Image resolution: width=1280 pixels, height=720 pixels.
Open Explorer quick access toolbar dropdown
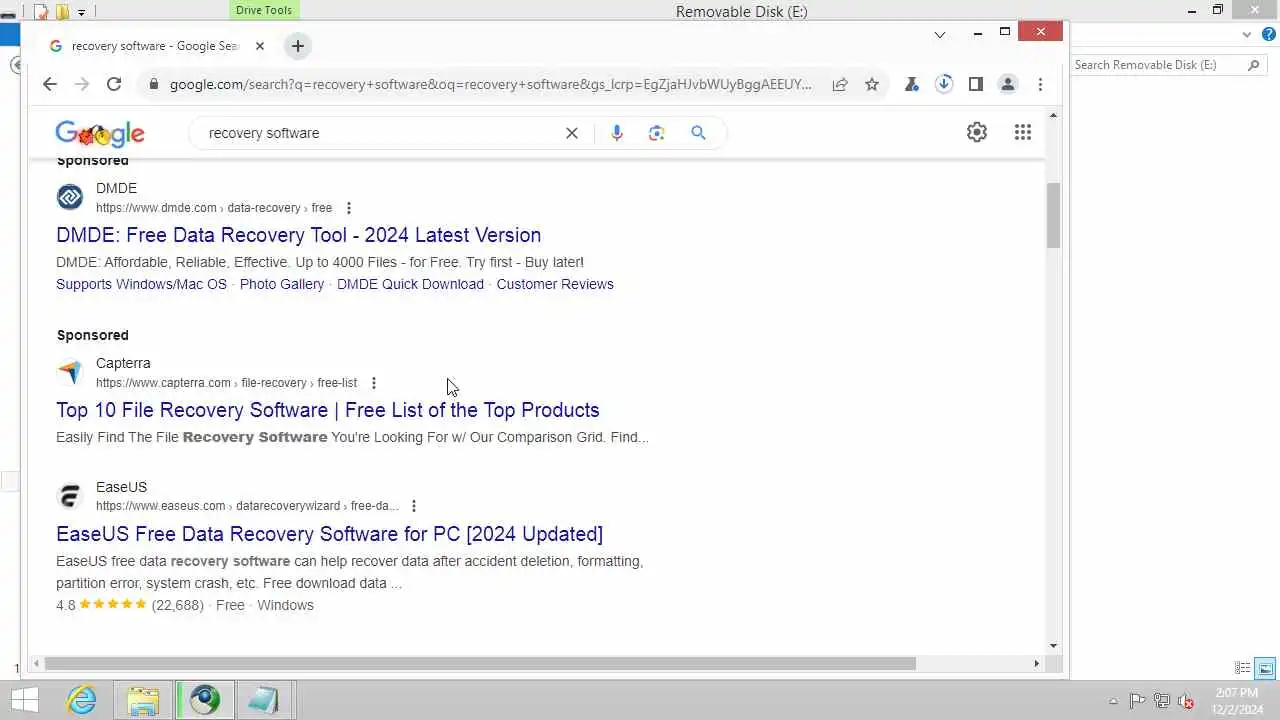click(82, 12)
